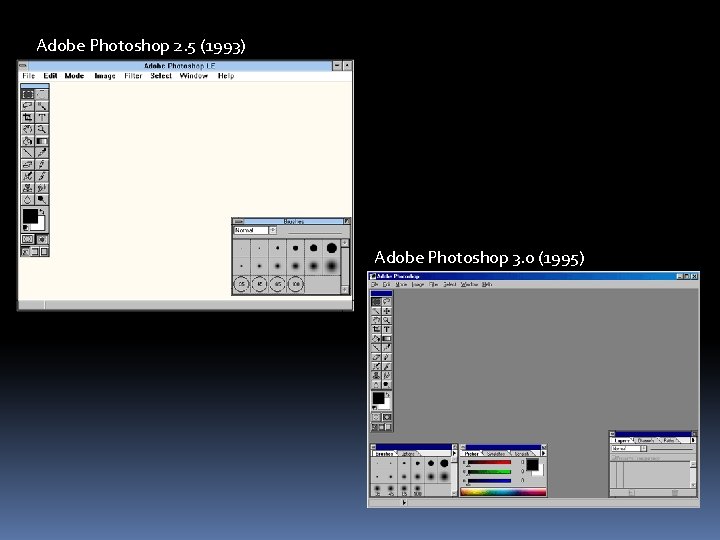Pick the Blur droplet tool in Photoshop 2.5

[x=28, y=199]
